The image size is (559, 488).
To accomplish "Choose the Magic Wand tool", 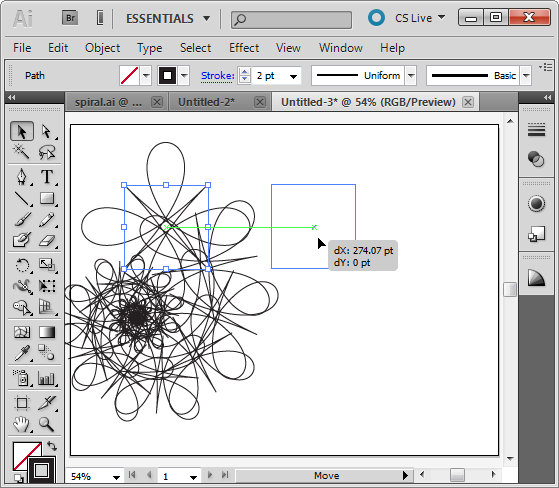I will pos(21,151).
